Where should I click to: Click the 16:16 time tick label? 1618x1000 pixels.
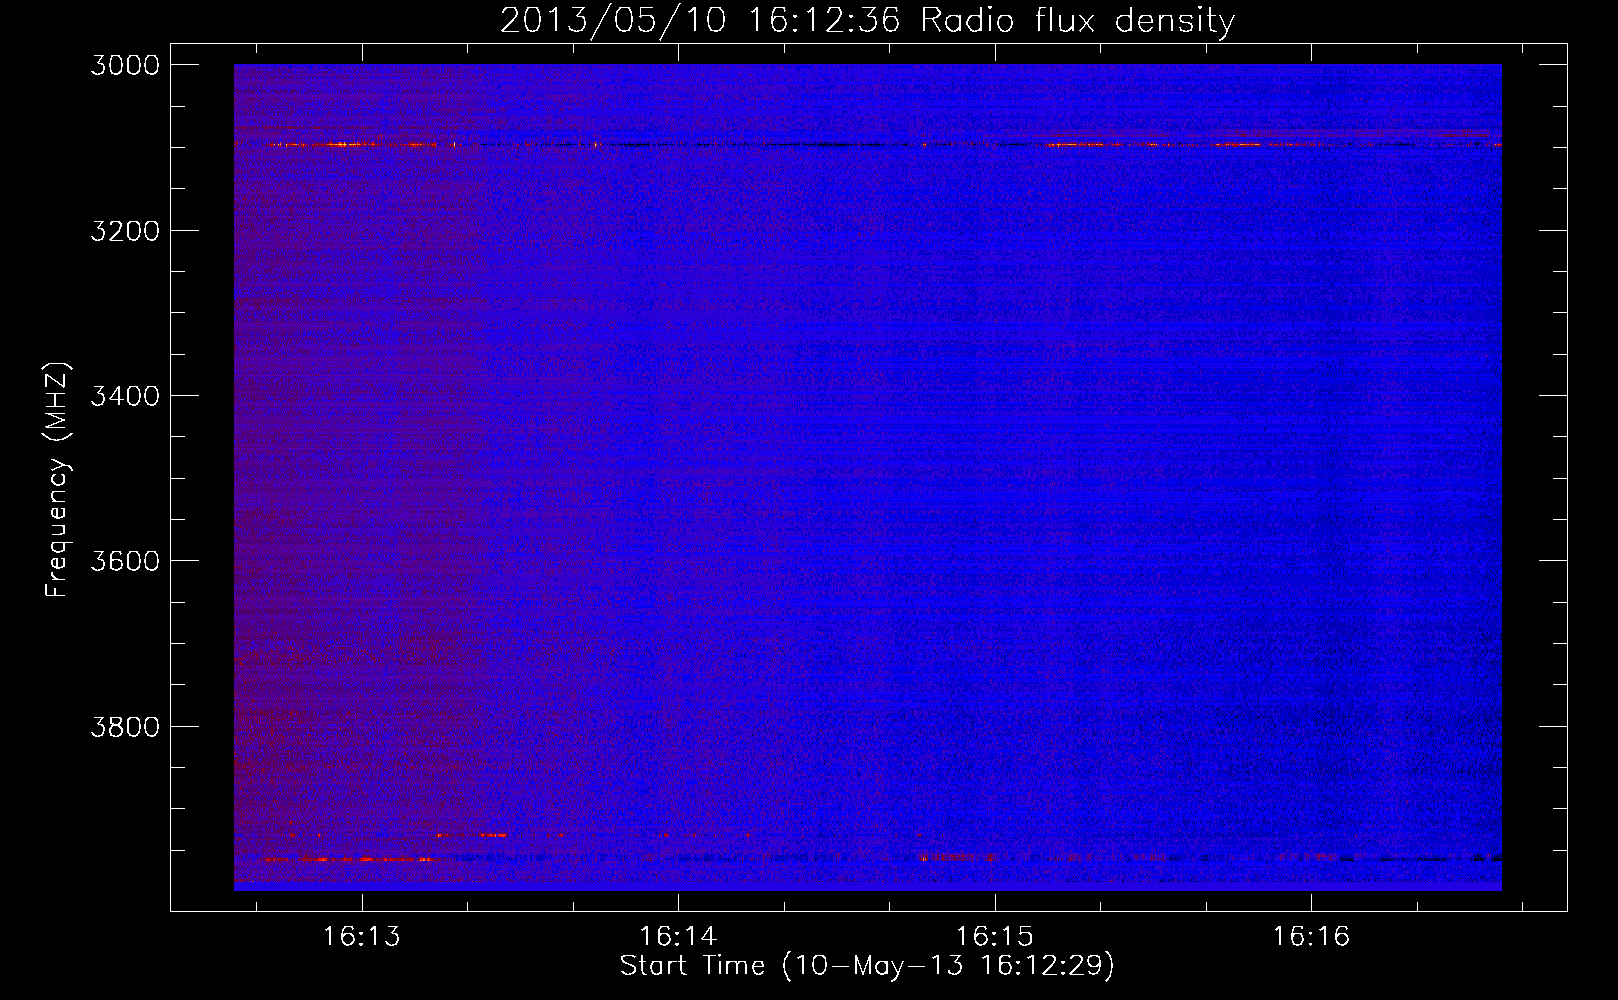(x=1311, y=936)
